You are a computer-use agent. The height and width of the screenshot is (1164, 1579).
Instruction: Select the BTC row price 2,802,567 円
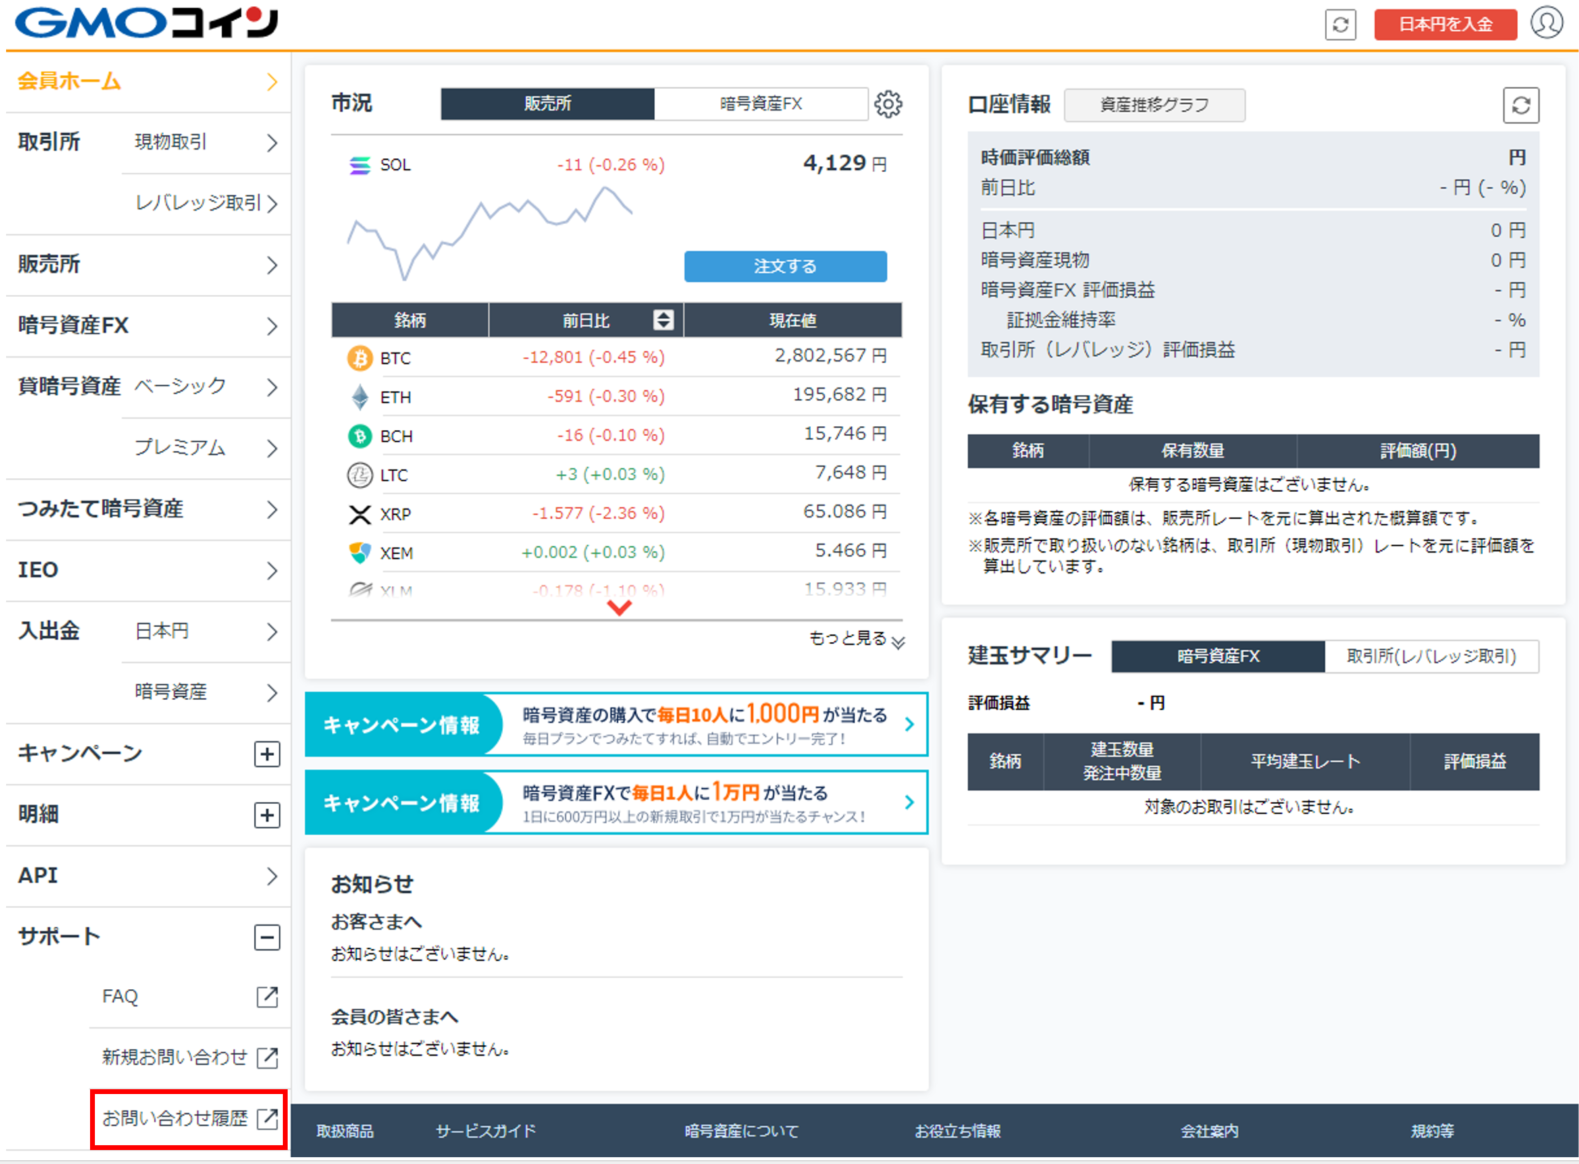pos(830,356)
